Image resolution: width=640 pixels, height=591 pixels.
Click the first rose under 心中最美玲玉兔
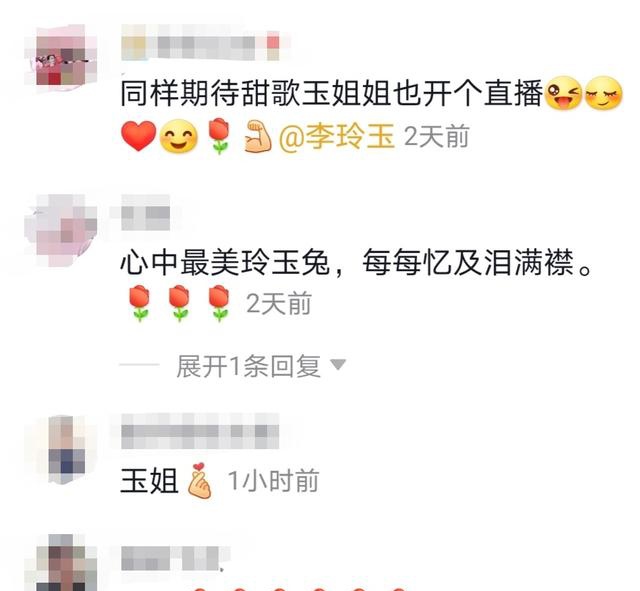pos(140,304)
